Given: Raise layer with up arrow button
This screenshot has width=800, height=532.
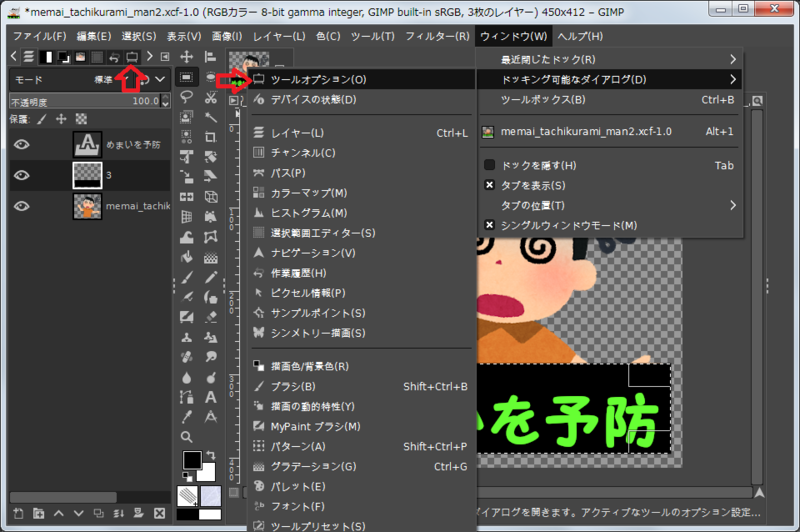Looking at the screenshot, I should click(x=59, y=513).
